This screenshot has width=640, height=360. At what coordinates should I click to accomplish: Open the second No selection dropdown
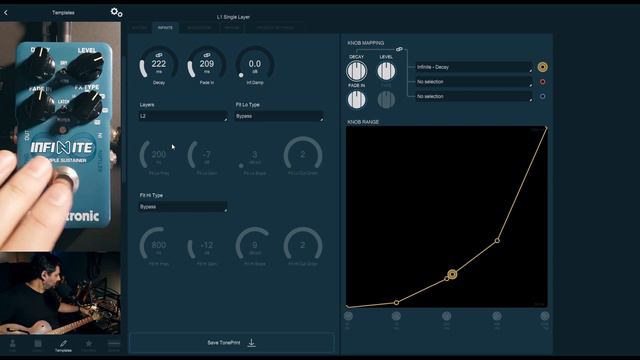474,82
